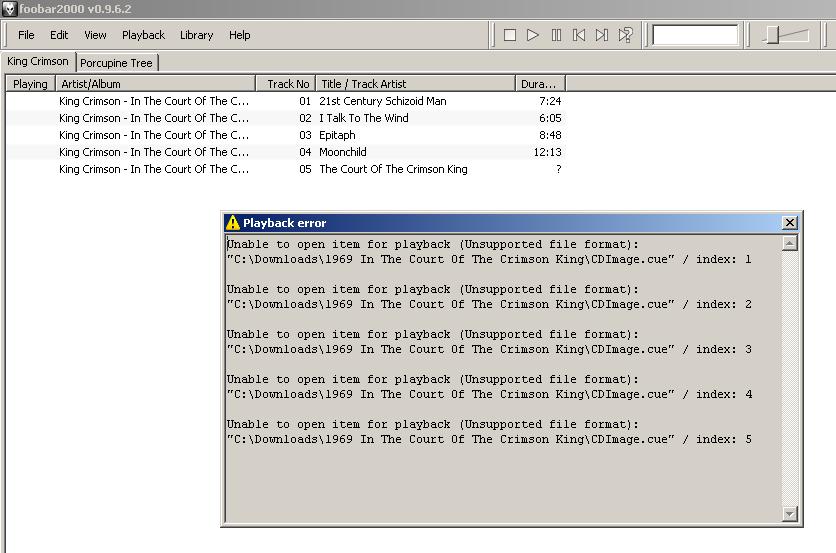The width and height of the screenshot is (836, 553).
Task: Click the warning icon in the Playback error dialog
Action: [x=232, y=222]
